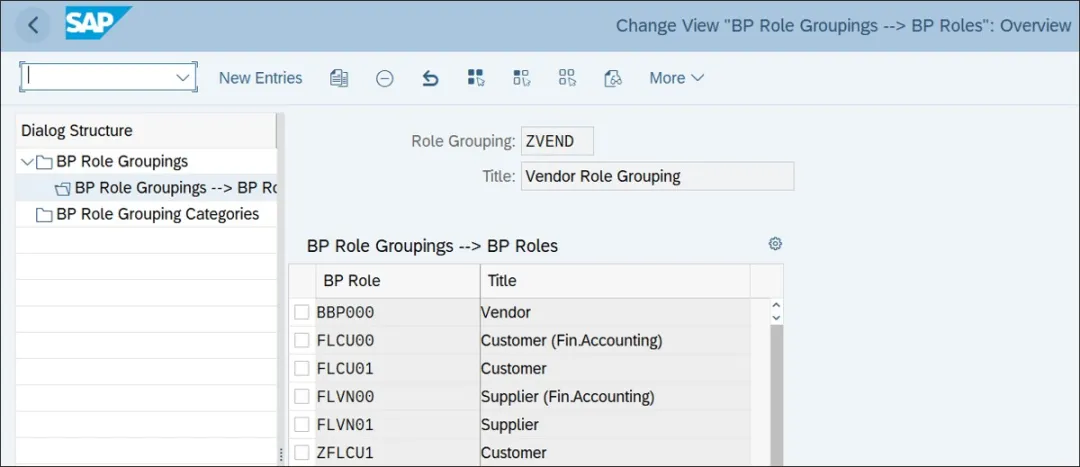Open the command field dropdown arrow
This screenshot has height=467, width=1080.
tap(183, 77)
